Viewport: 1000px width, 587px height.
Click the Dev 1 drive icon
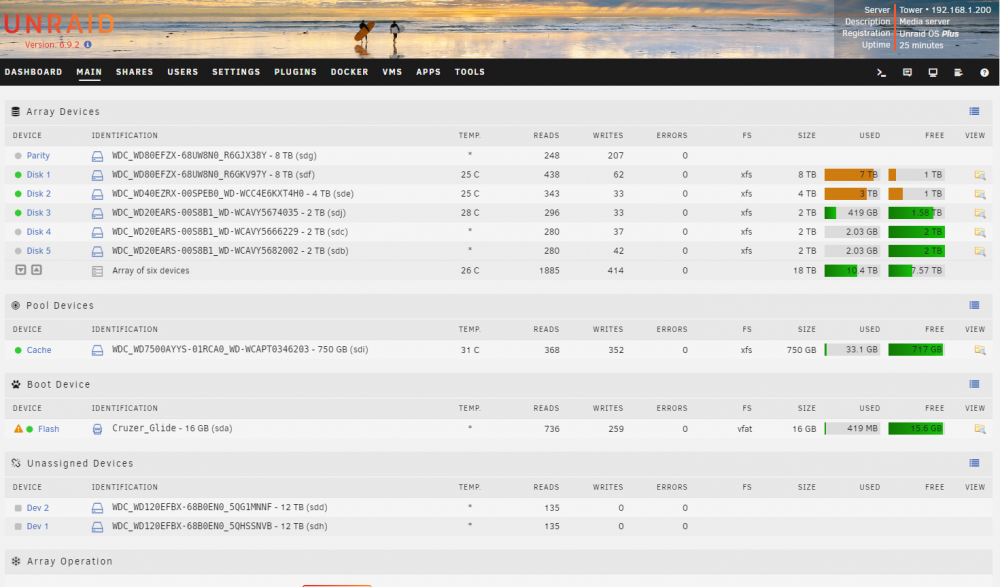coord(97,527)
